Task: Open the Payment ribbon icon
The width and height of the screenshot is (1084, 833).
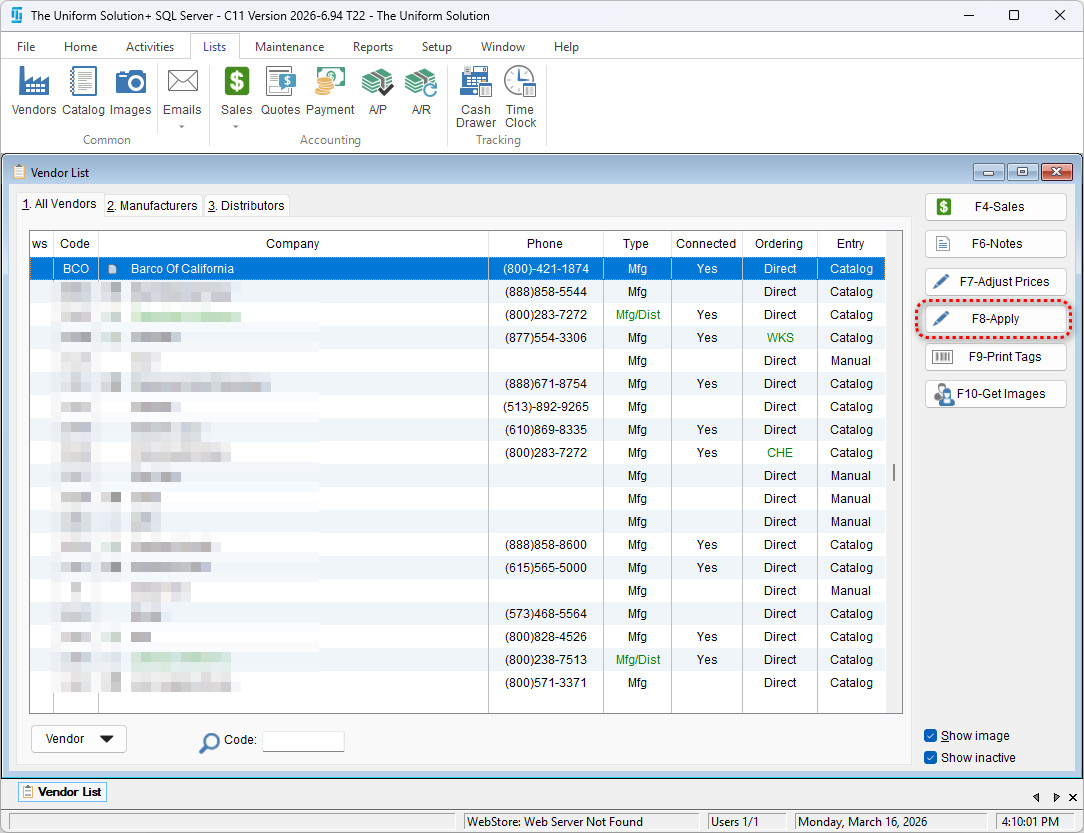Action: [x=330, y=92]
